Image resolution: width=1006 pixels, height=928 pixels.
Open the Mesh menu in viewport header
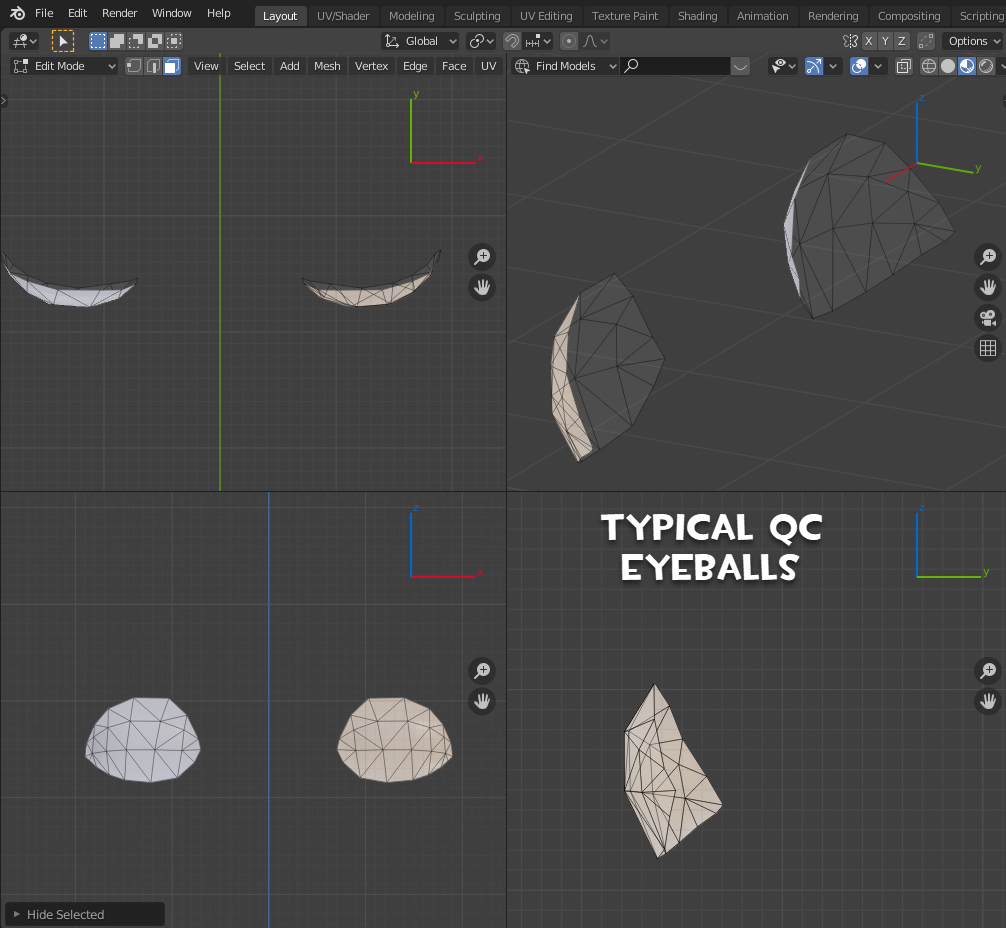click(x=327, y=66)
